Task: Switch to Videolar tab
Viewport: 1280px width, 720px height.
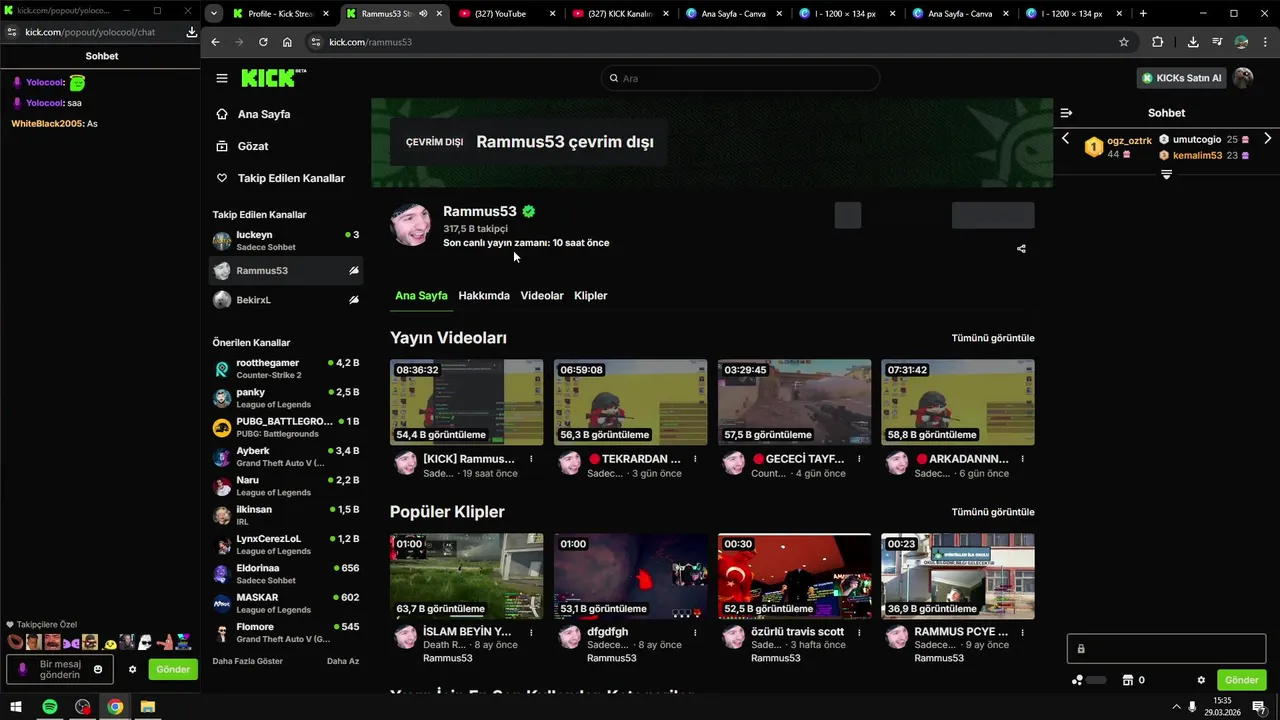Action: 542,296
